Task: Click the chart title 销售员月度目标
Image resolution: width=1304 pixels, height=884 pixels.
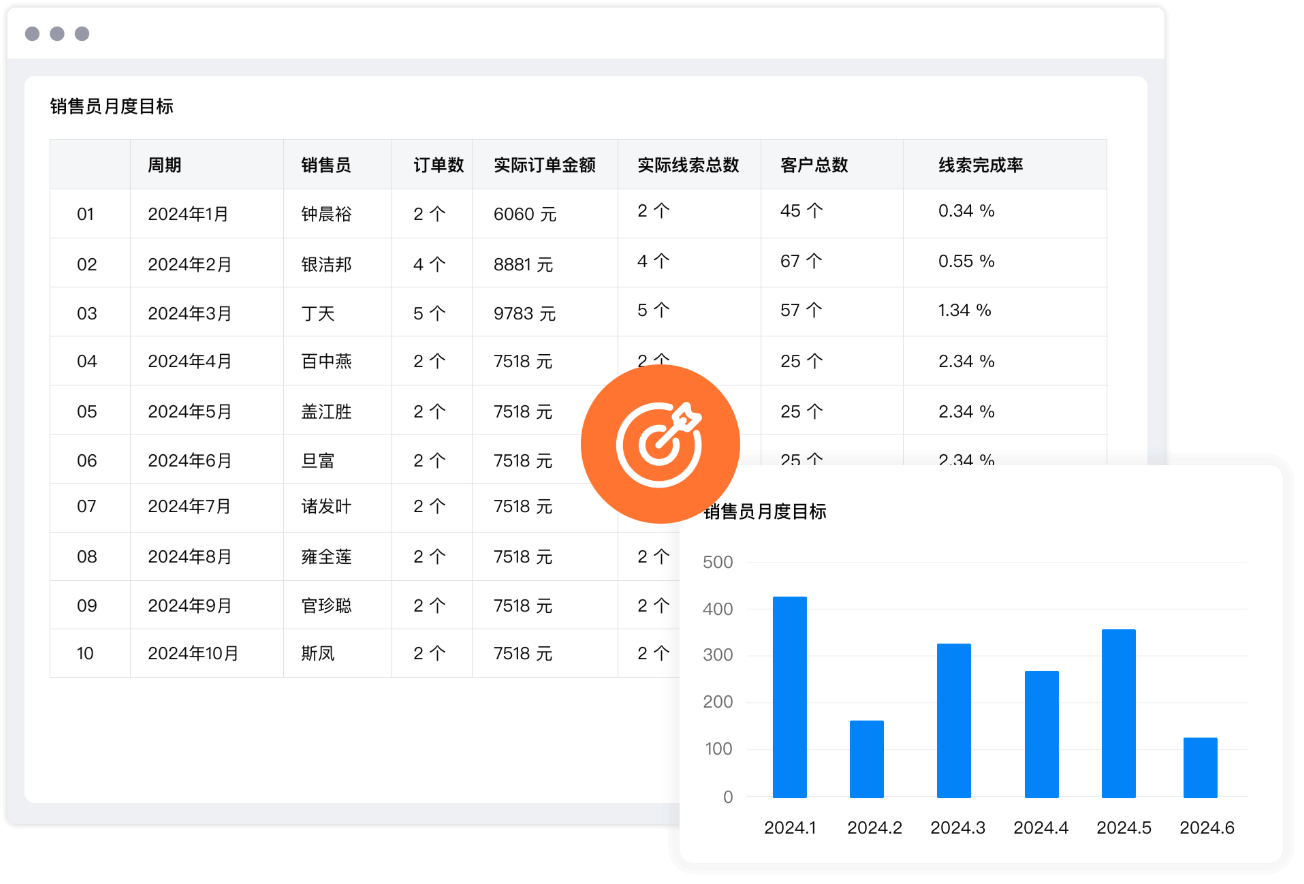Action: coord(766,512)
